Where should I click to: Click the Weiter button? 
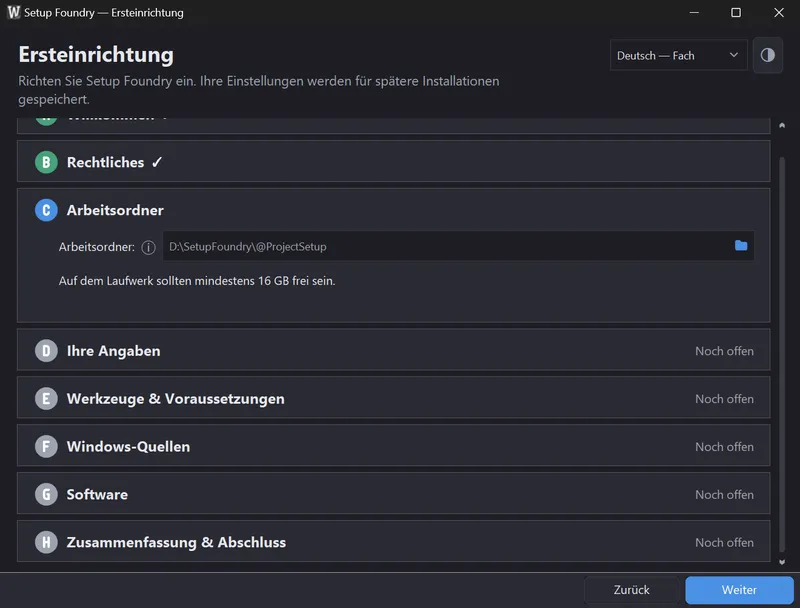pos(739,590)
